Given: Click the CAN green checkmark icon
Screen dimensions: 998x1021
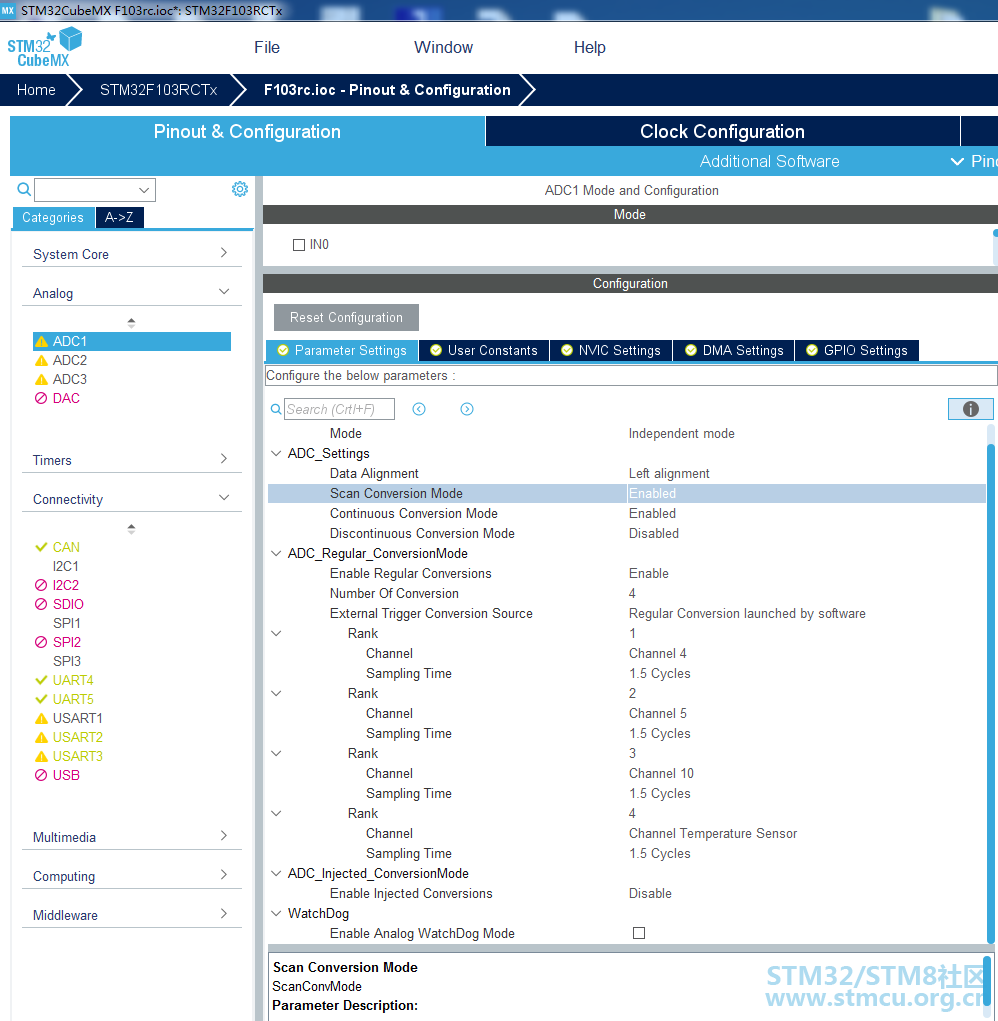Looking at the screenshot, I should pyautogui.click(x=41, y=547).
